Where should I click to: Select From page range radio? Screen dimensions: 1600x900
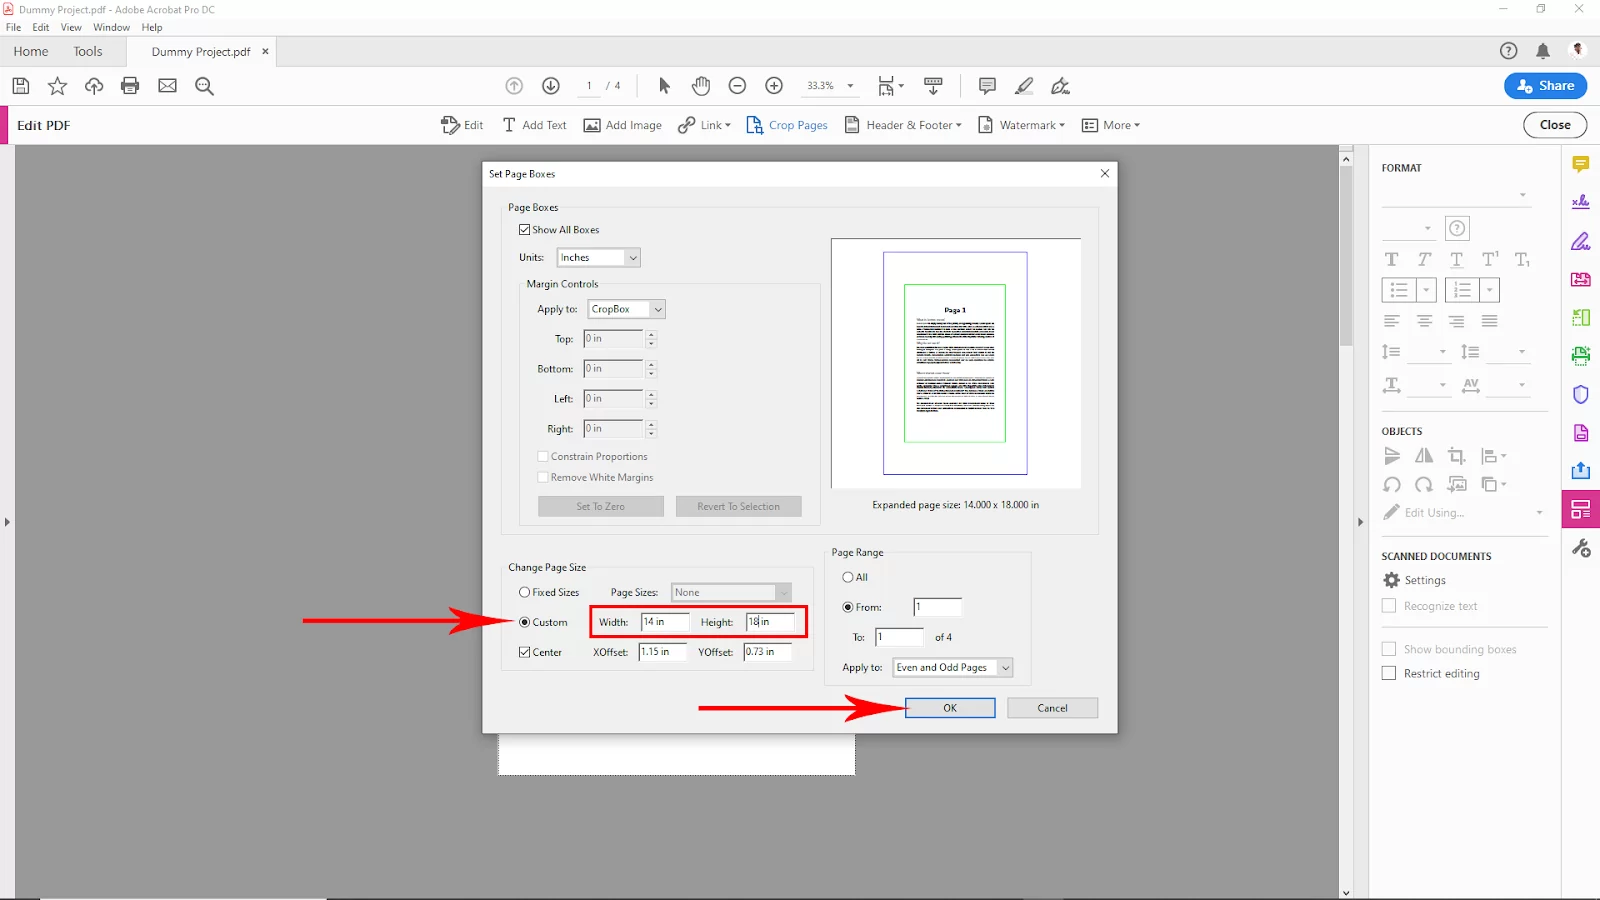point(848,607)
